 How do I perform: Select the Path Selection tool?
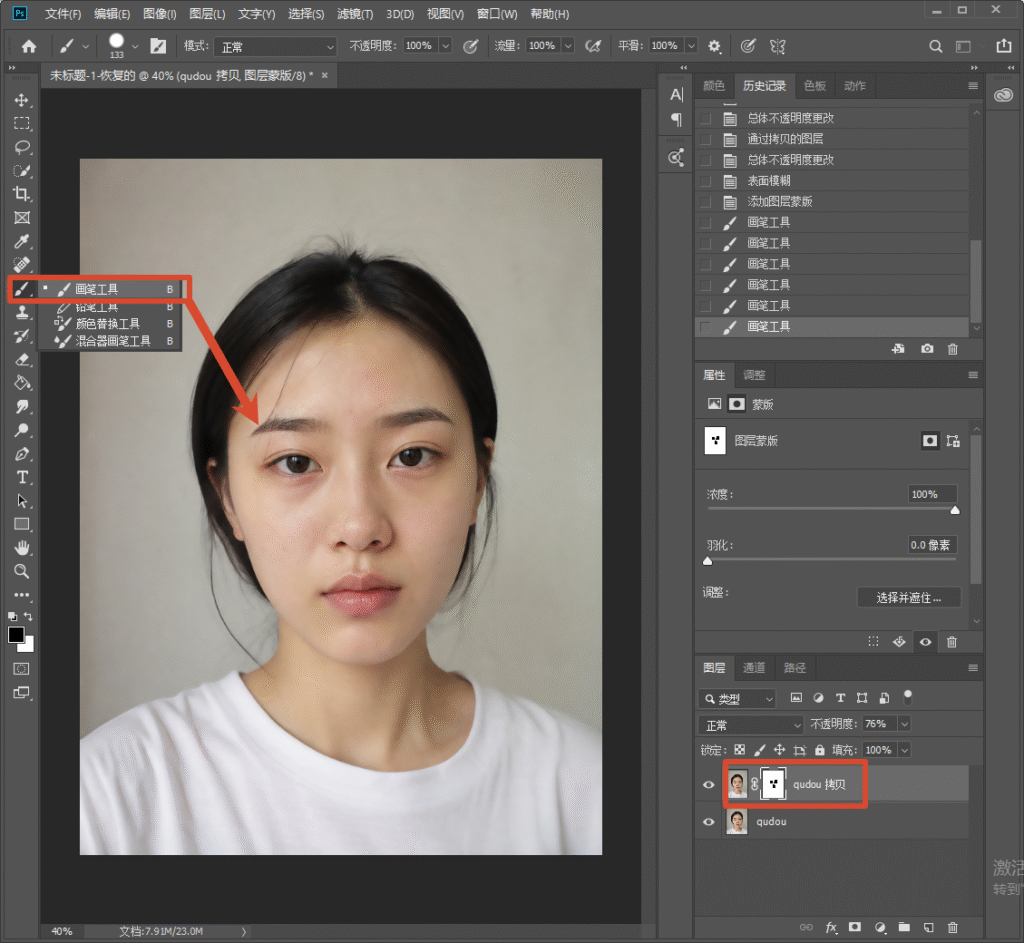22,501
